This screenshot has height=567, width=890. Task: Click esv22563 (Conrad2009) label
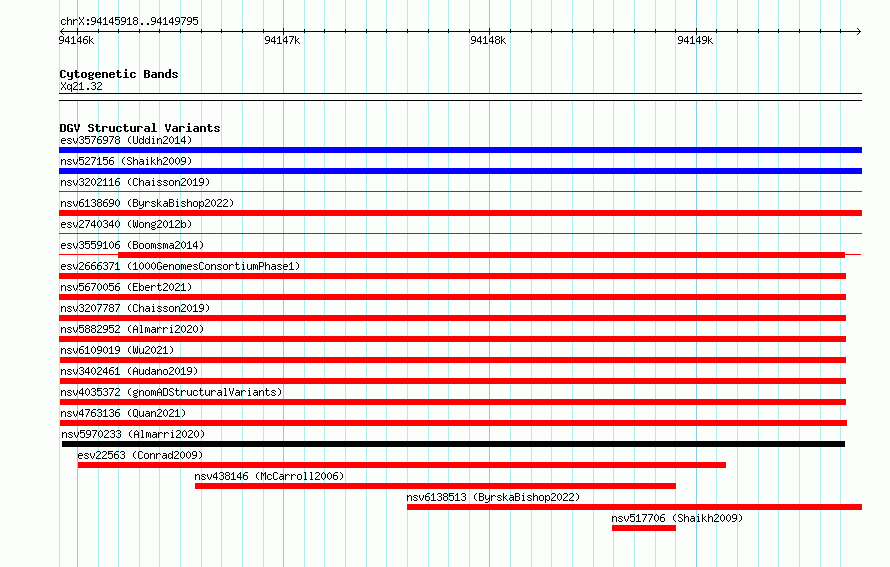pos(140,455)
